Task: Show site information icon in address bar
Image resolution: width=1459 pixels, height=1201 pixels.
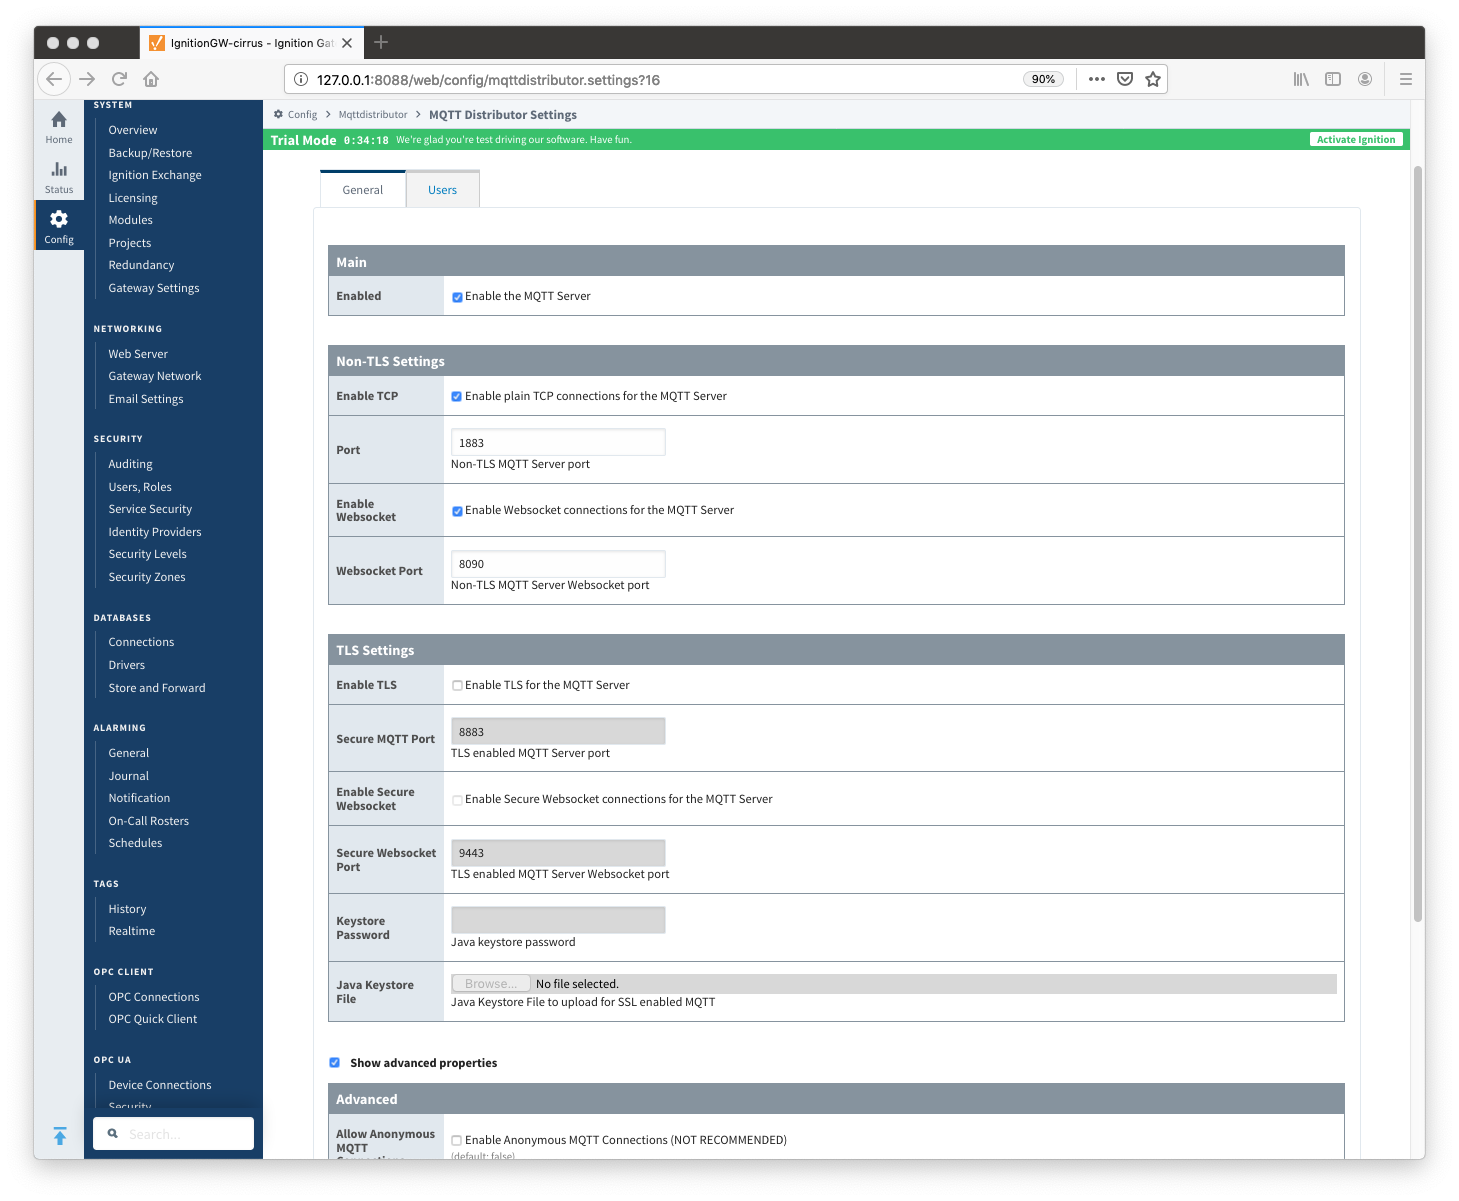Action: [300, 79]
